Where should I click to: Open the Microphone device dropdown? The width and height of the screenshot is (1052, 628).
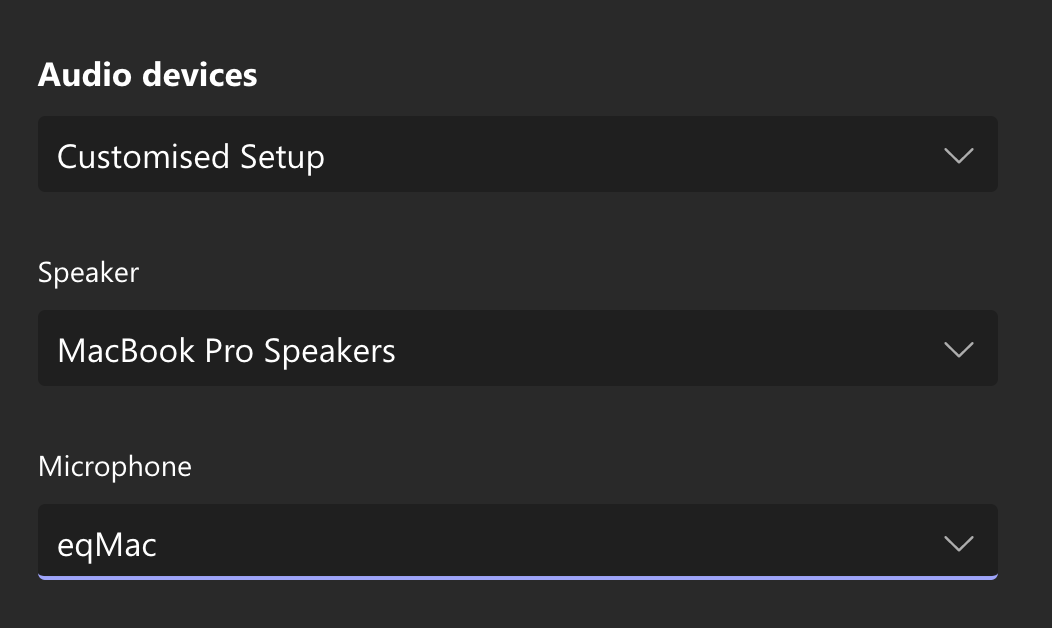click(x=517, y=543)
